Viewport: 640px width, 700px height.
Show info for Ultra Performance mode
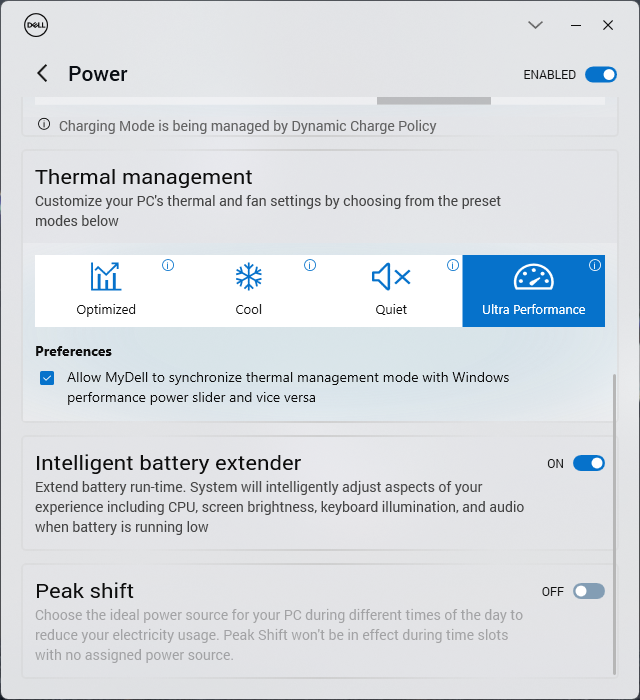(595, 265)
